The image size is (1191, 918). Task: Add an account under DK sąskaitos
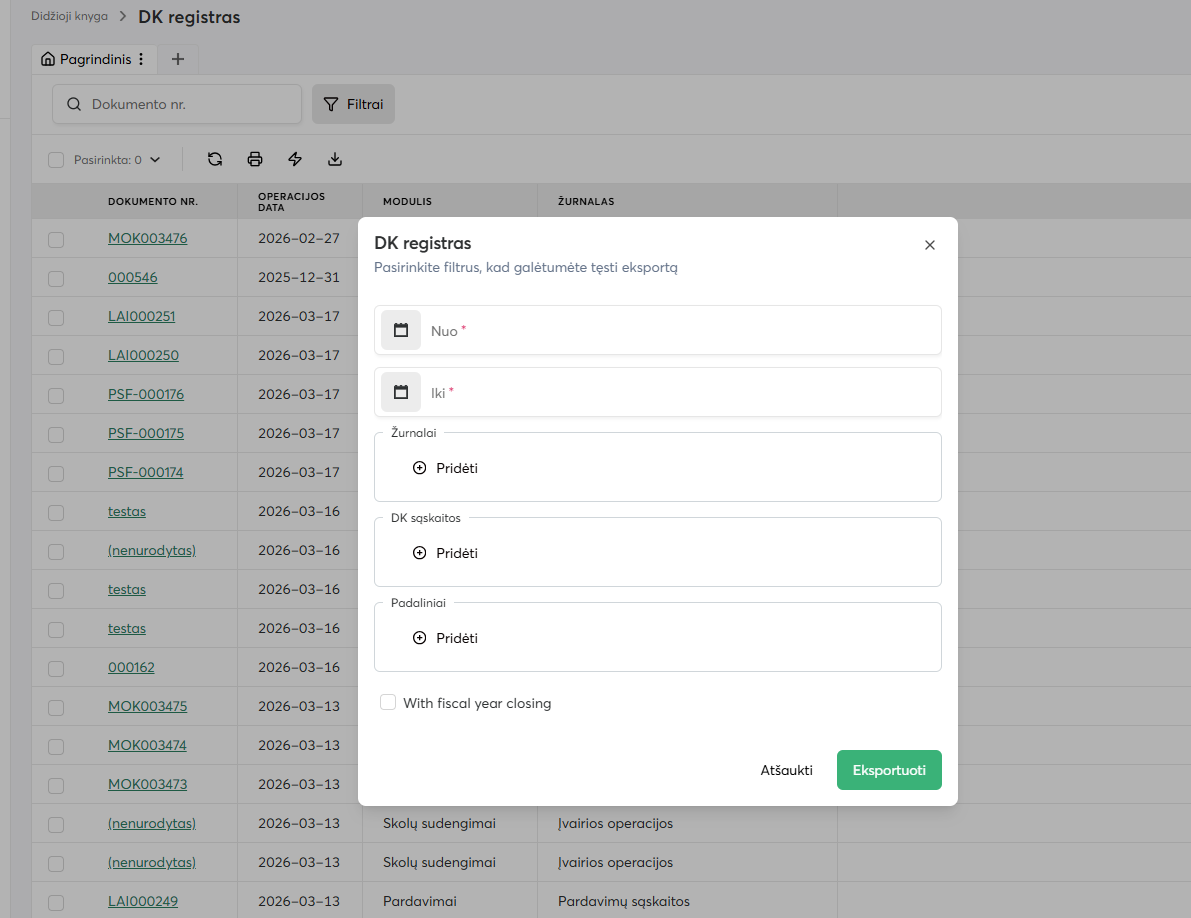click(x=446, y=553)
